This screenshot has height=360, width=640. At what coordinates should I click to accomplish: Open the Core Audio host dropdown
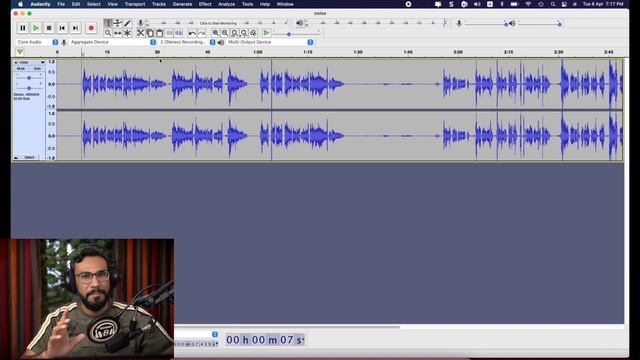[x=38, y=42]
